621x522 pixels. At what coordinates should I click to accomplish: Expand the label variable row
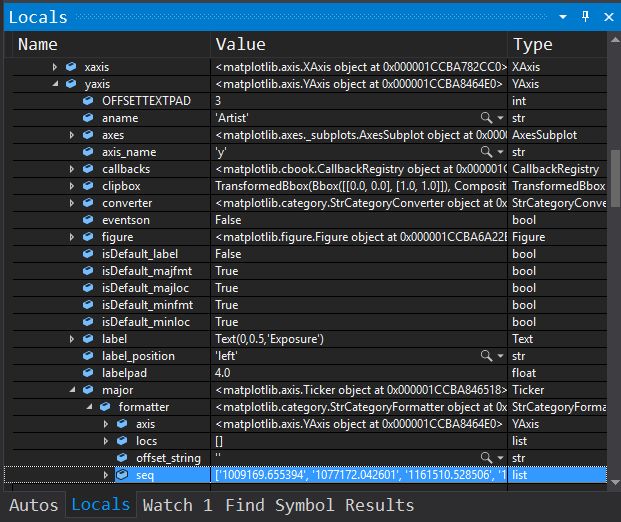point(72,339)
